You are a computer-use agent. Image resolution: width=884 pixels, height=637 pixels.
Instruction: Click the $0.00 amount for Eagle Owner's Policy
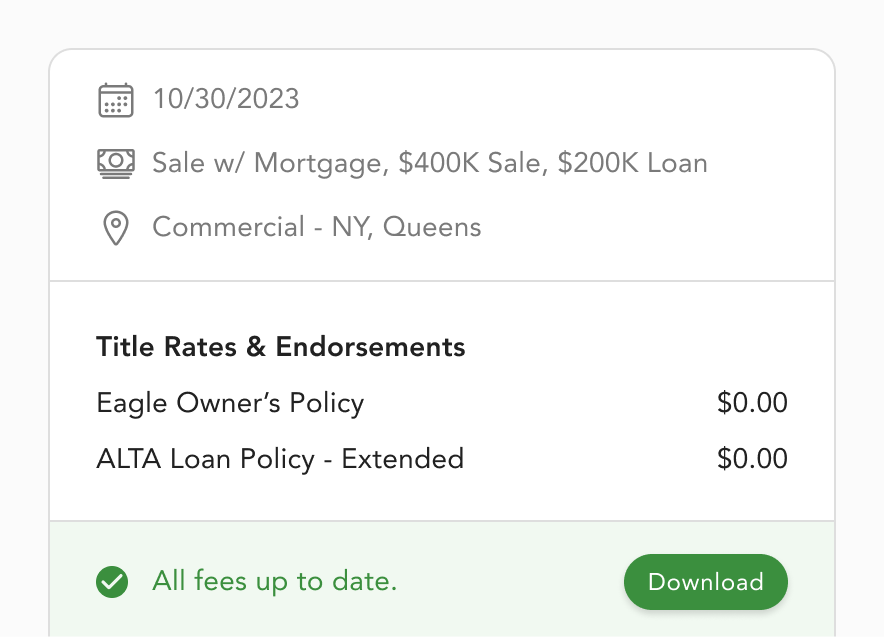pos(752,403)
